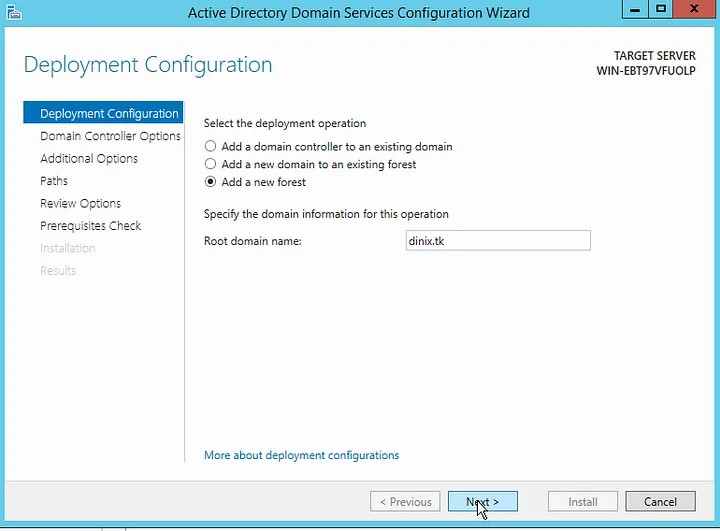This screenshot has height=531, width=720.
Task: Click the window title text
Action: click(359, 13)
